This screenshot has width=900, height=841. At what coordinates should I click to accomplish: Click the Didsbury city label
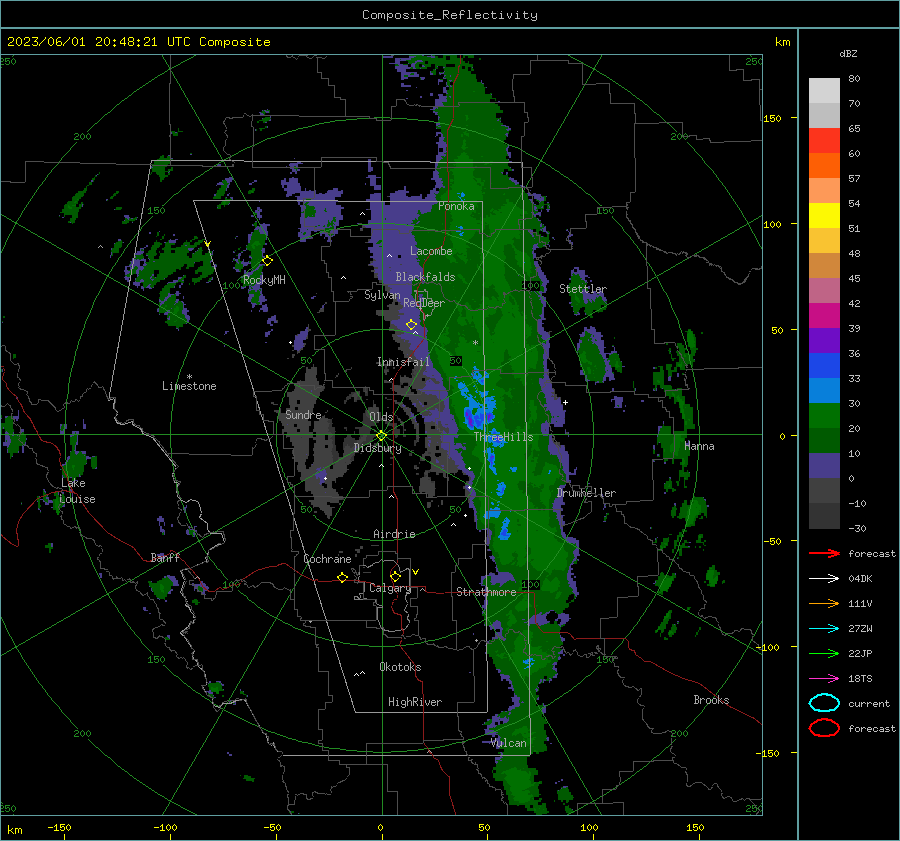coord(377,448)
